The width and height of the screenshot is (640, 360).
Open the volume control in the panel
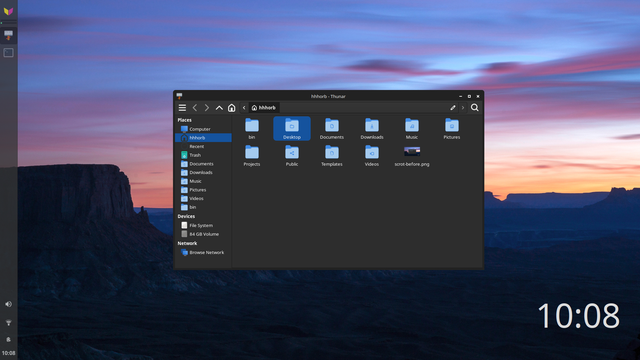coord(8,304)
